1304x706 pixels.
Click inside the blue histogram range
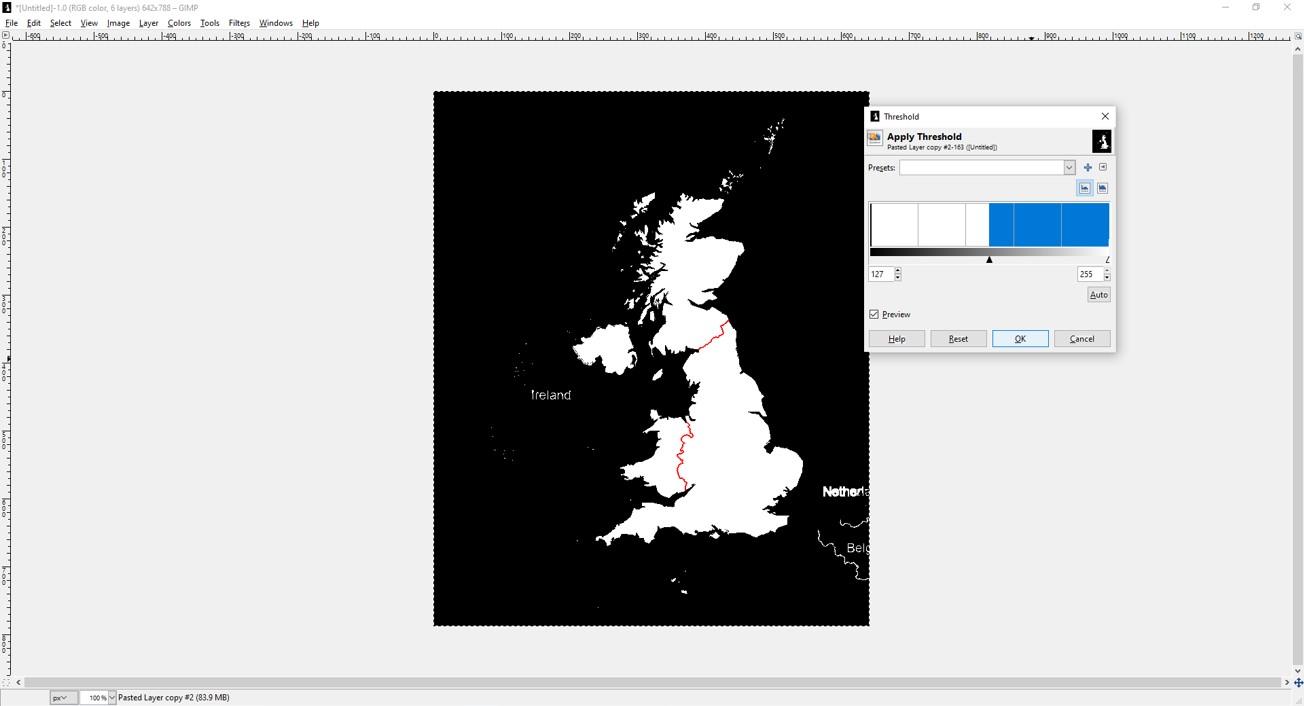point(1049,225)
